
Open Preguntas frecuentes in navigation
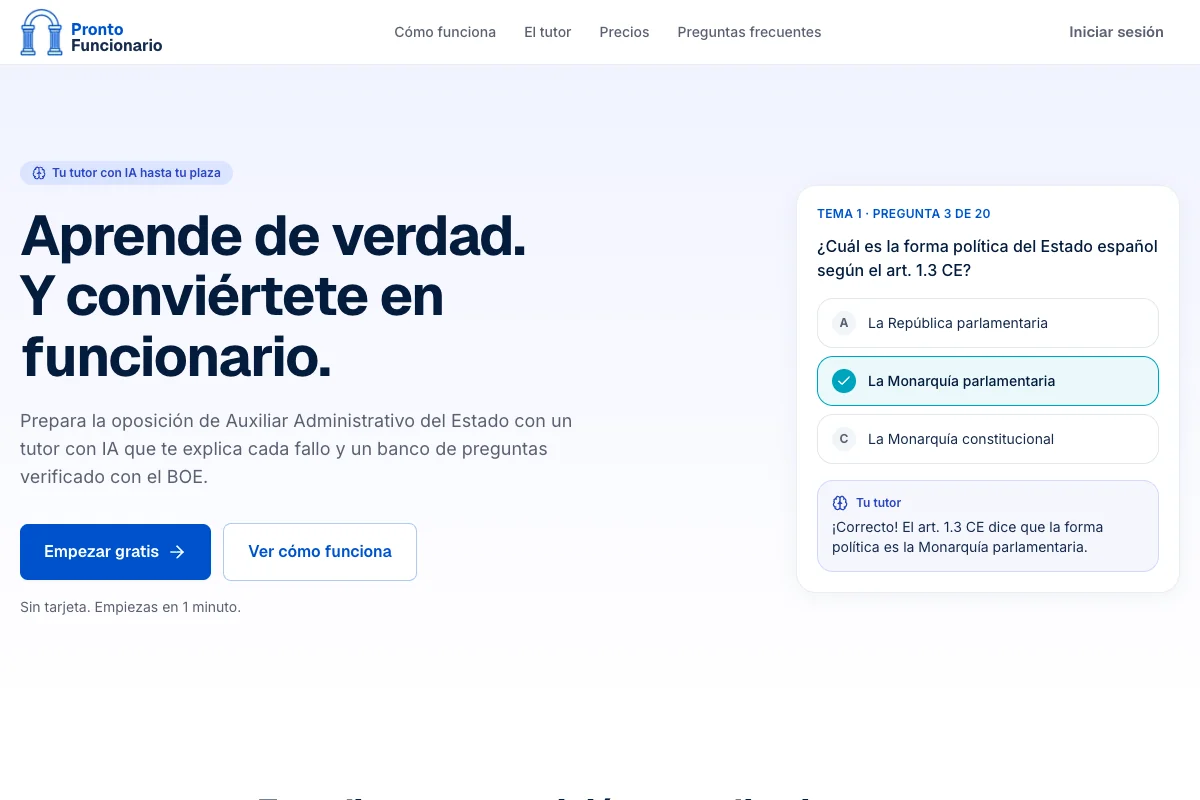749,32
